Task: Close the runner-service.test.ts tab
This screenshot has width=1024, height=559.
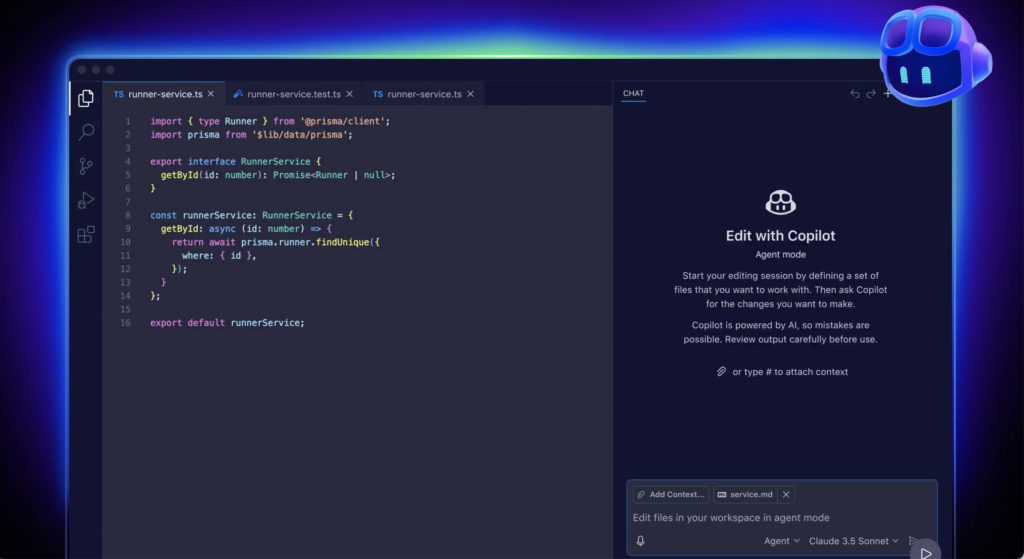Action: point(350,94)
